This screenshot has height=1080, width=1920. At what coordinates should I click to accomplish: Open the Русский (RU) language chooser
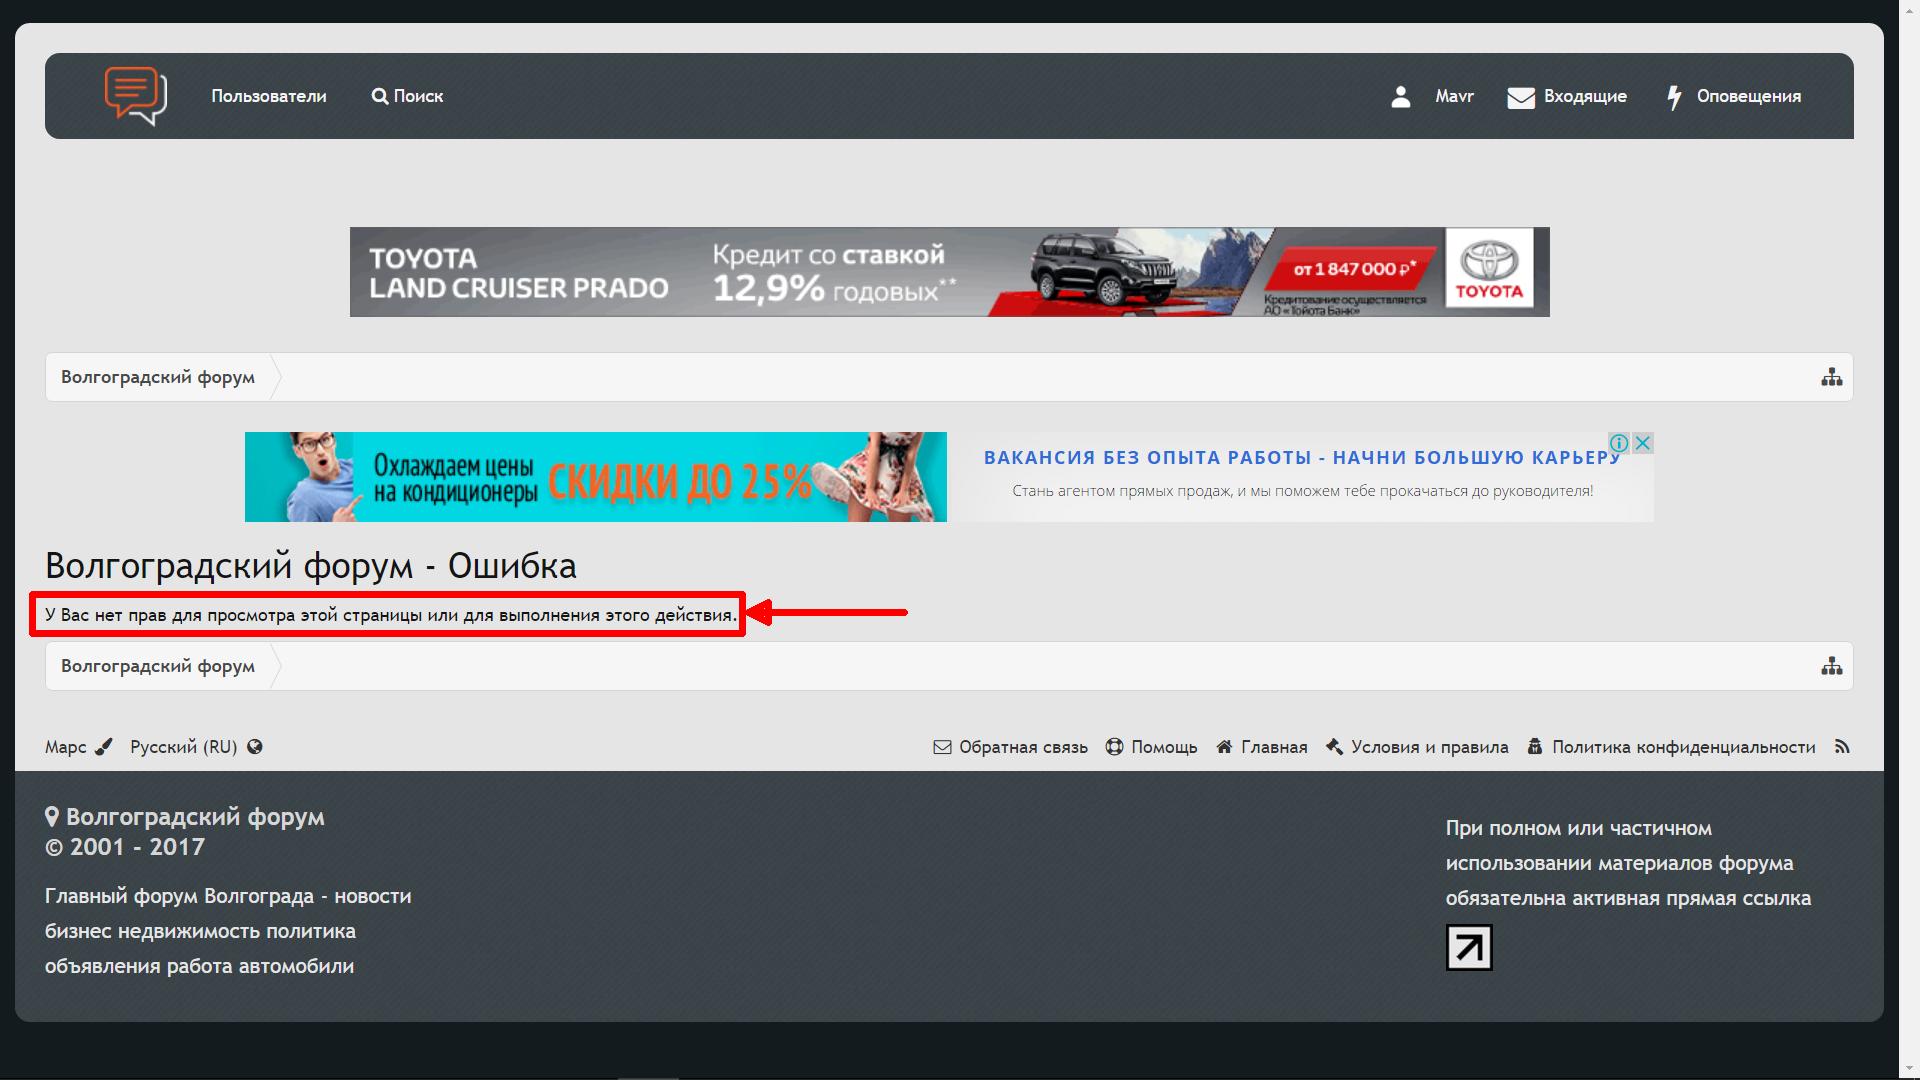pos(196,747)
